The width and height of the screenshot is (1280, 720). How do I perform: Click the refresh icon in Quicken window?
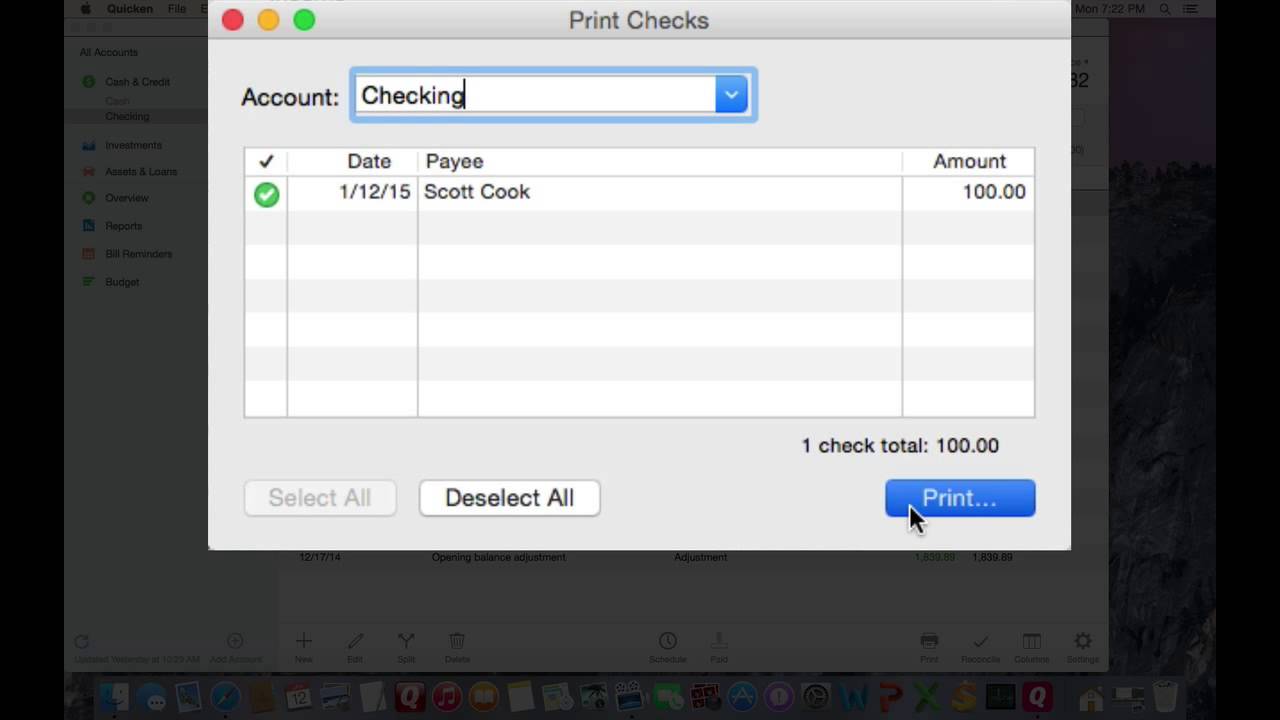point(82,641)
